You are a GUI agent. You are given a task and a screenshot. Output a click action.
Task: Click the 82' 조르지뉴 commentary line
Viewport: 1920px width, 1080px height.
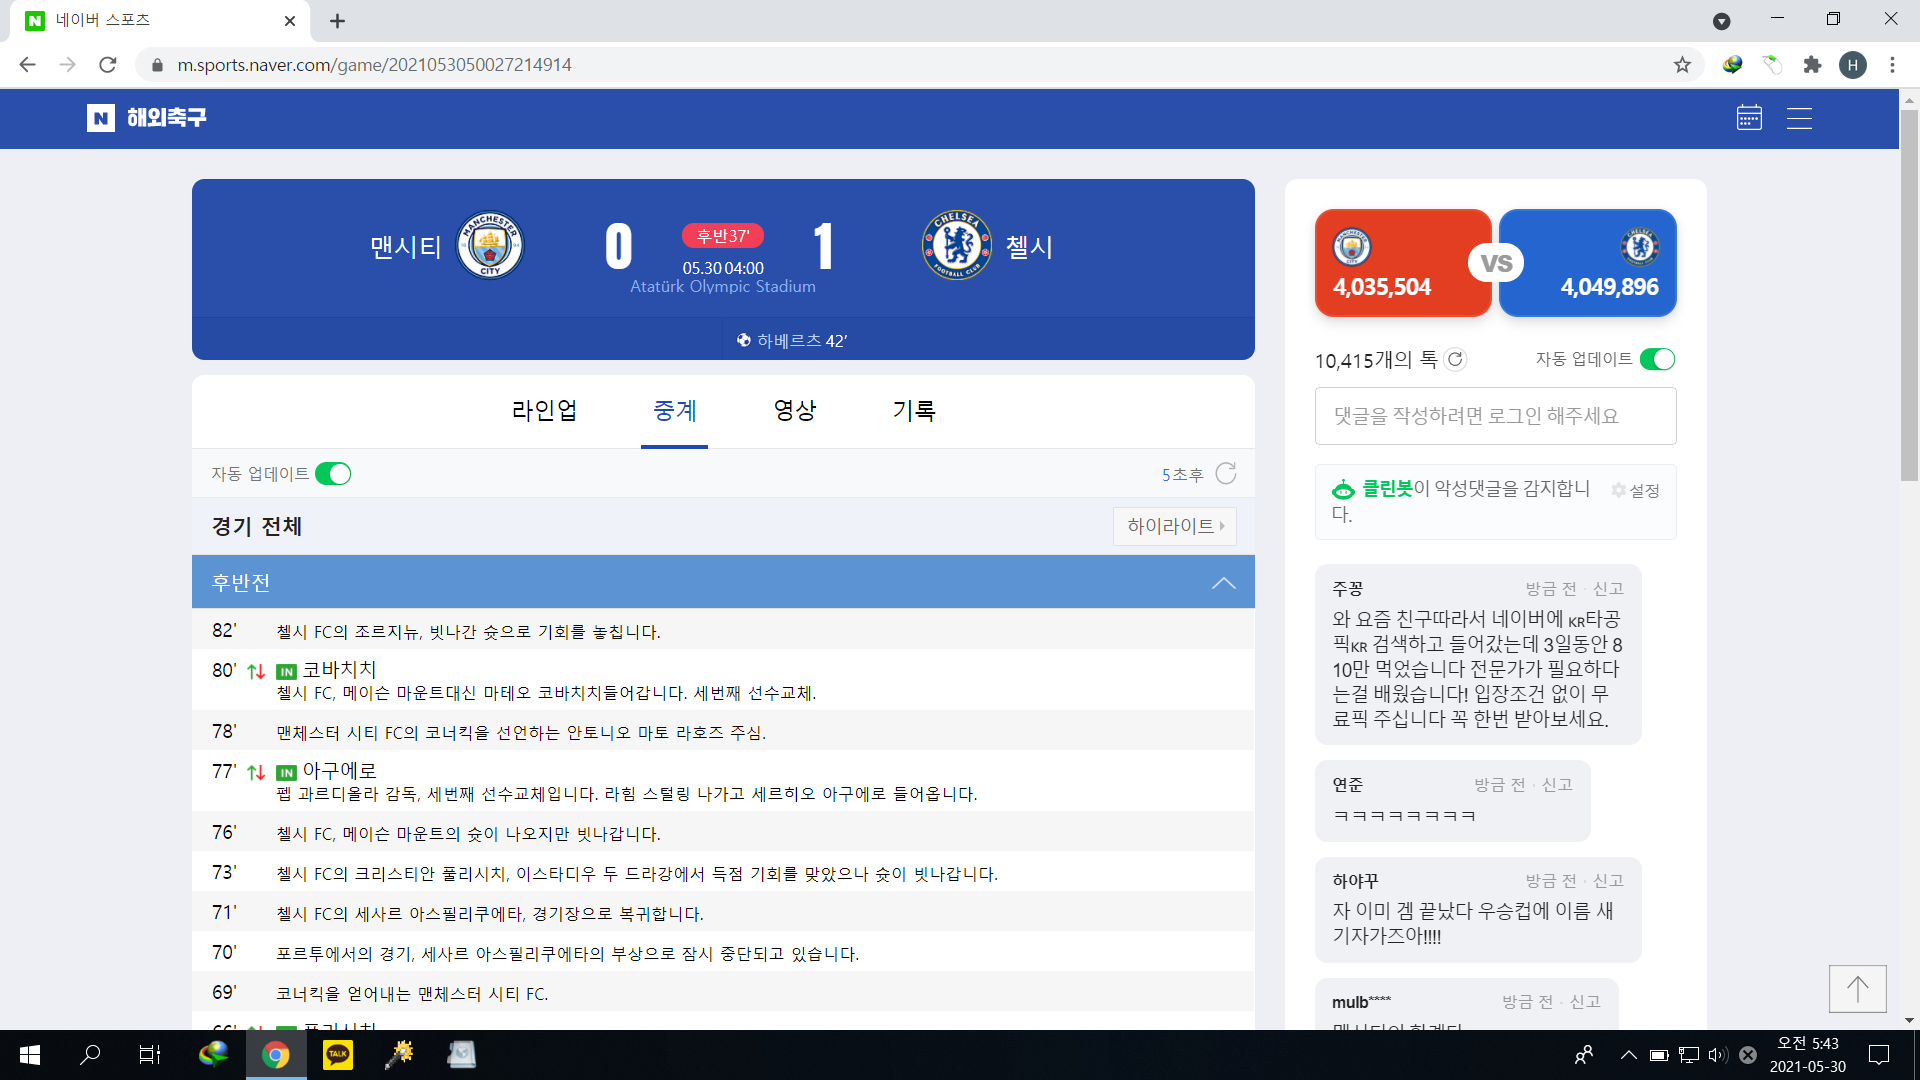click(723, 631)
